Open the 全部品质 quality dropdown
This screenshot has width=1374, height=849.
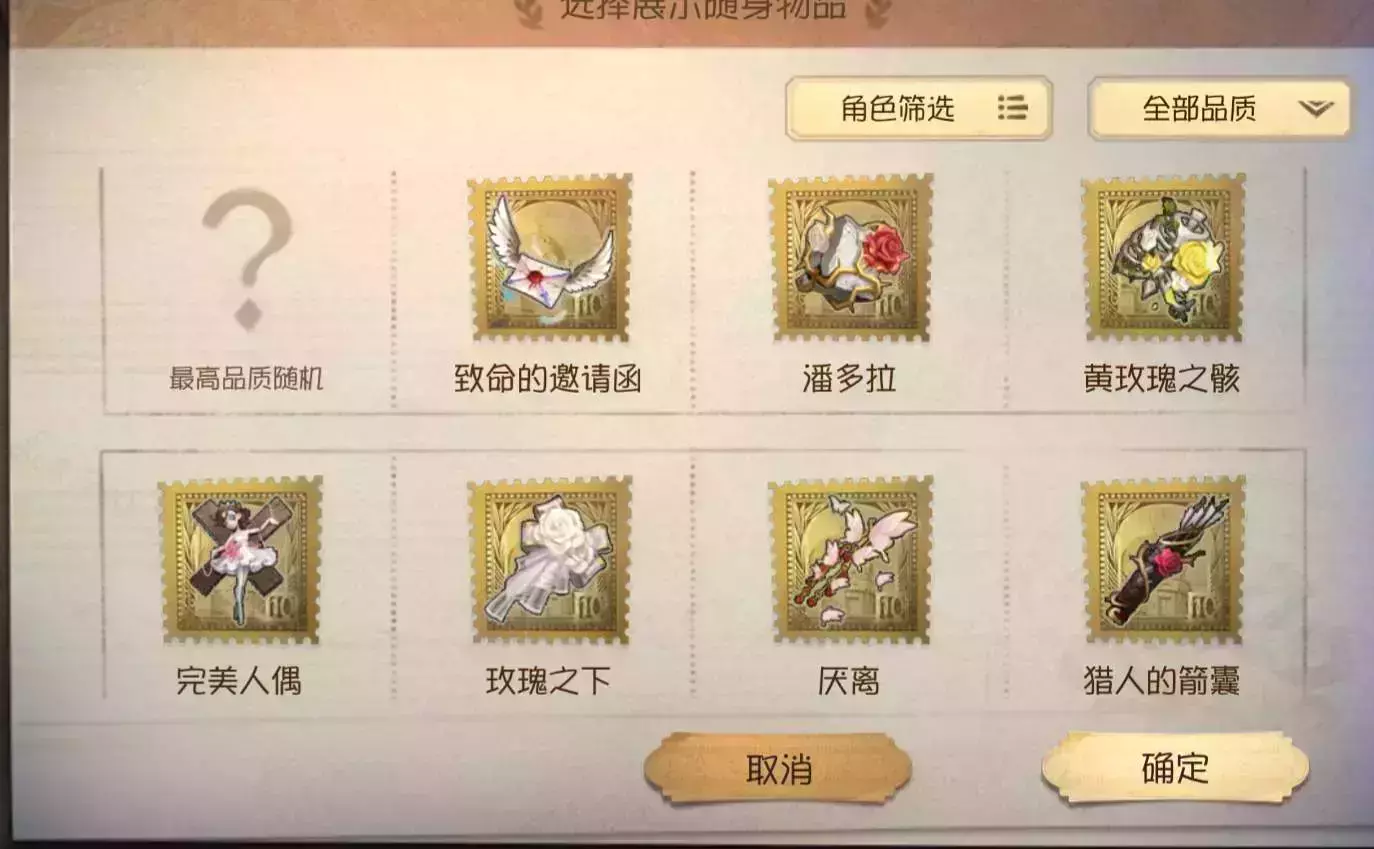pos(1219,108)
